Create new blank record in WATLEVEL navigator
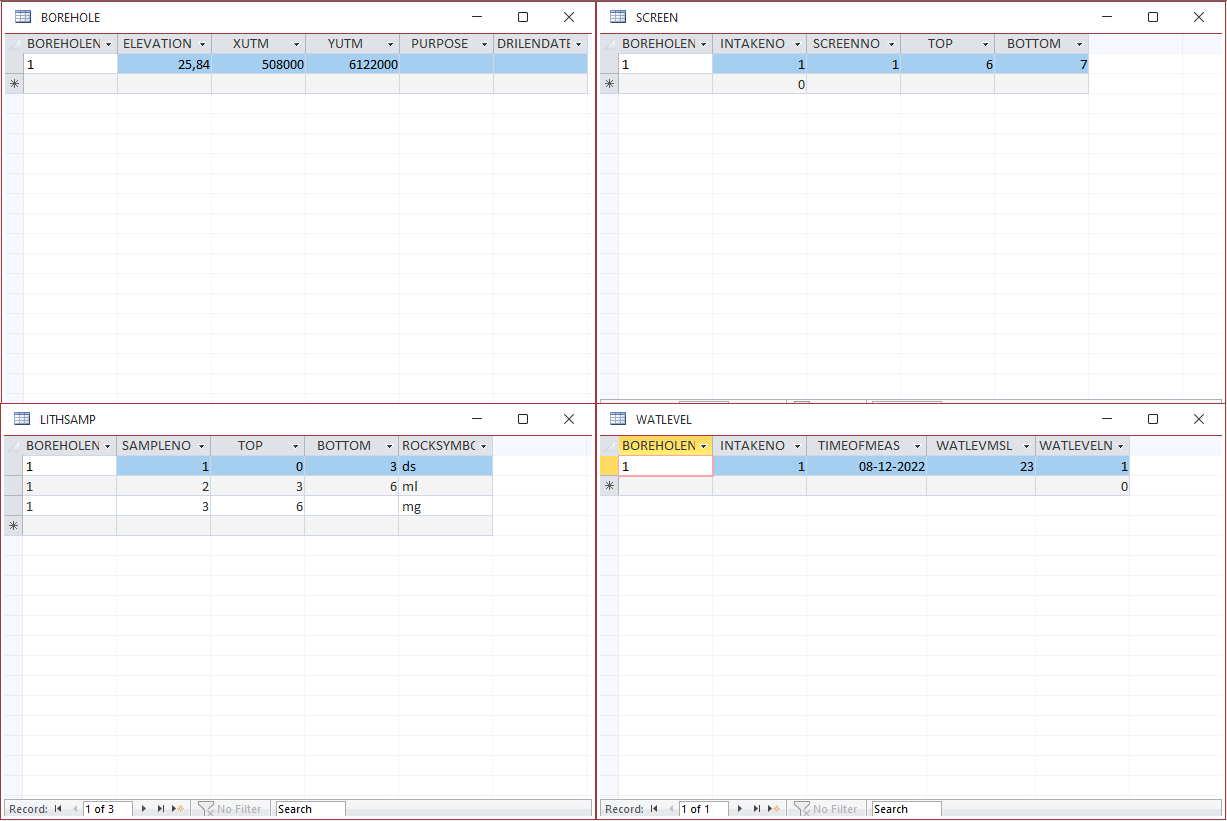 [774, 809]
